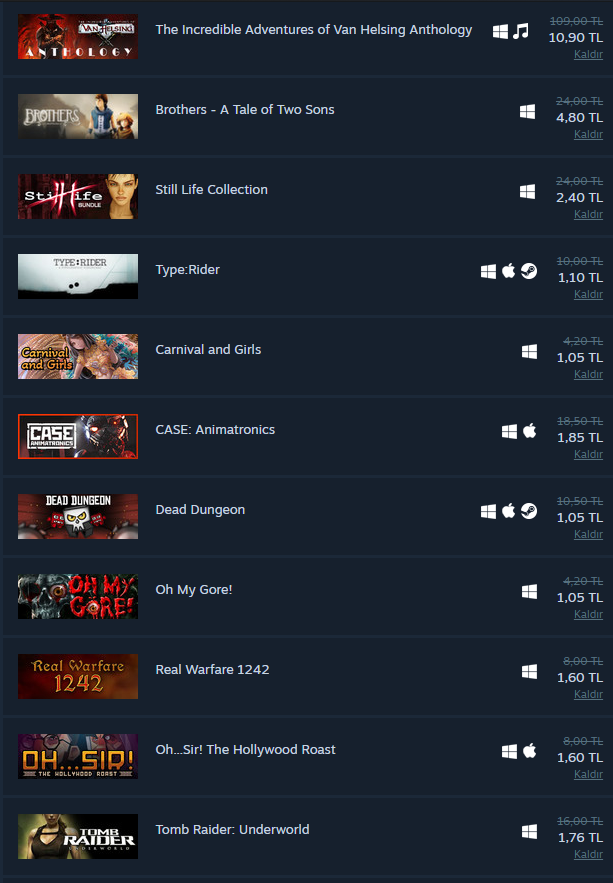Open the Brothers game thumbnail image
Screen dimensions: 613x883
click(x=78, y=117)
